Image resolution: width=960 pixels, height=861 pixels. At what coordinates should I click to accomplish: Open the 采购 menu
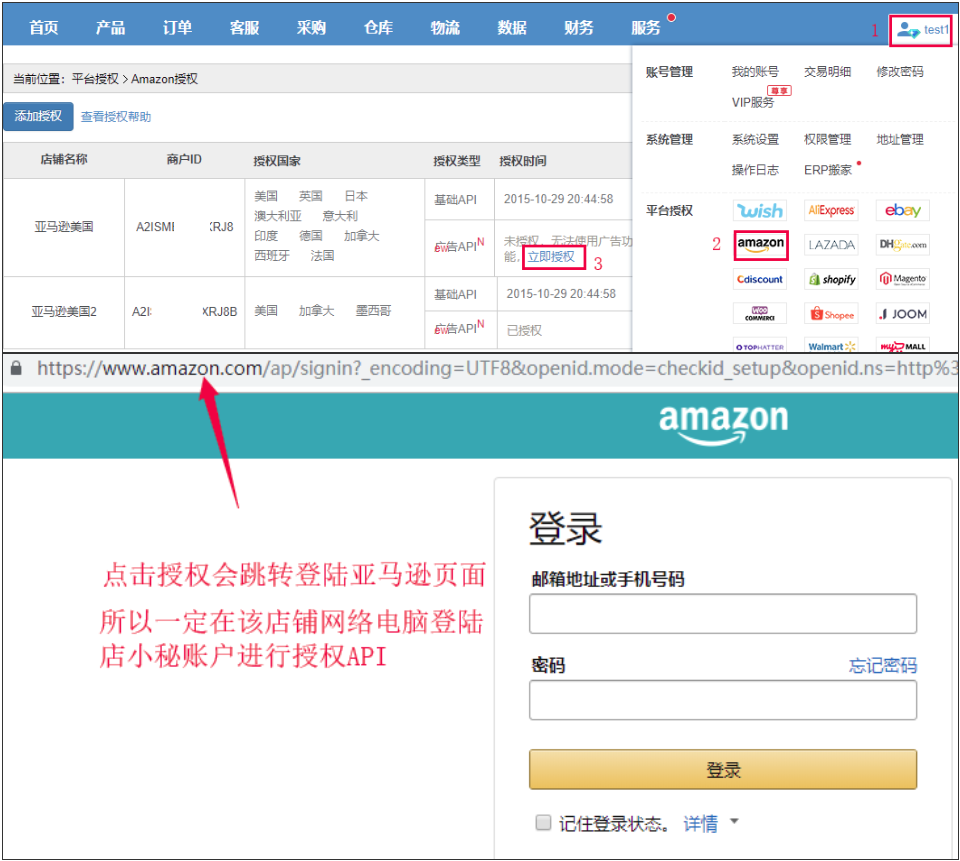(311, 28)
